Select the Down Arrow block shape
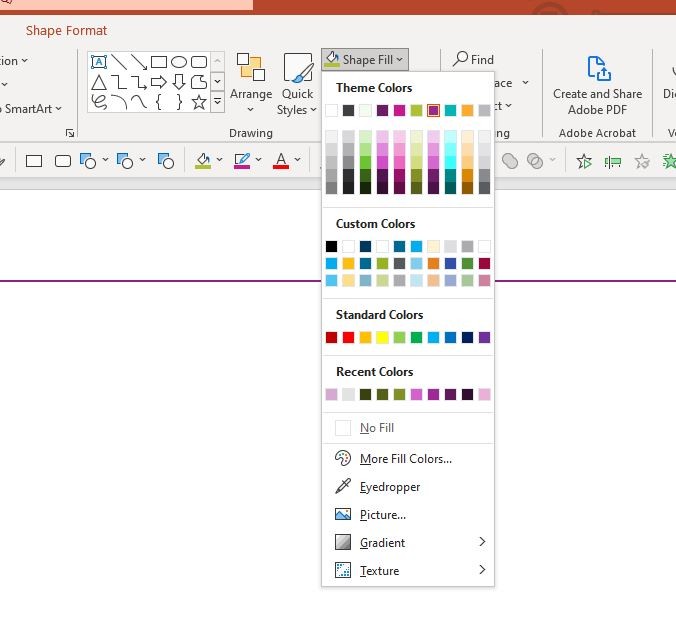 (179, 82)
